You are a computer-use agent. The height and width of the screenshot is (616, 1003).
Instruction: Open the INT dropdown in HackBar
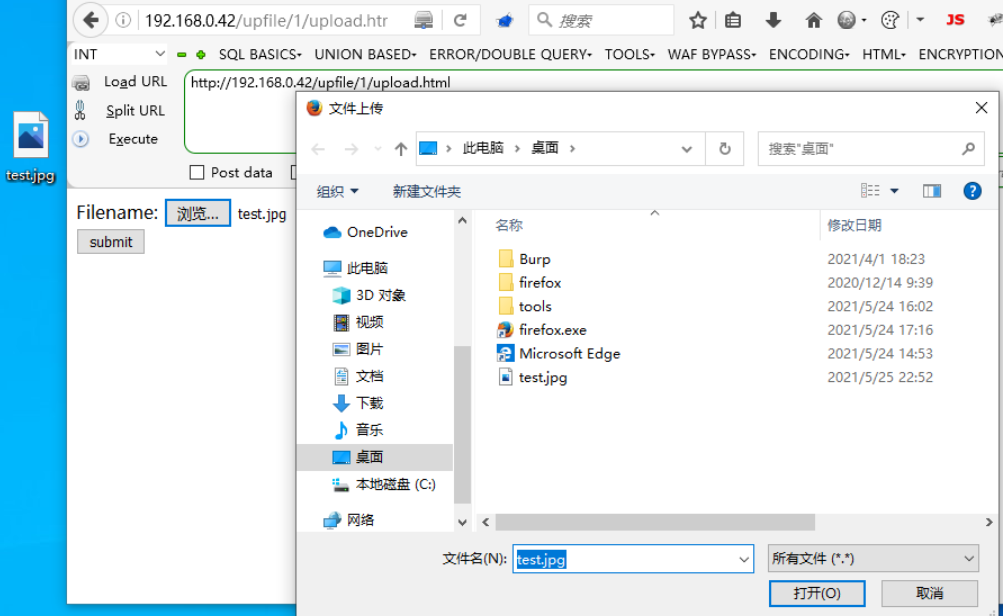coord(118,54)
